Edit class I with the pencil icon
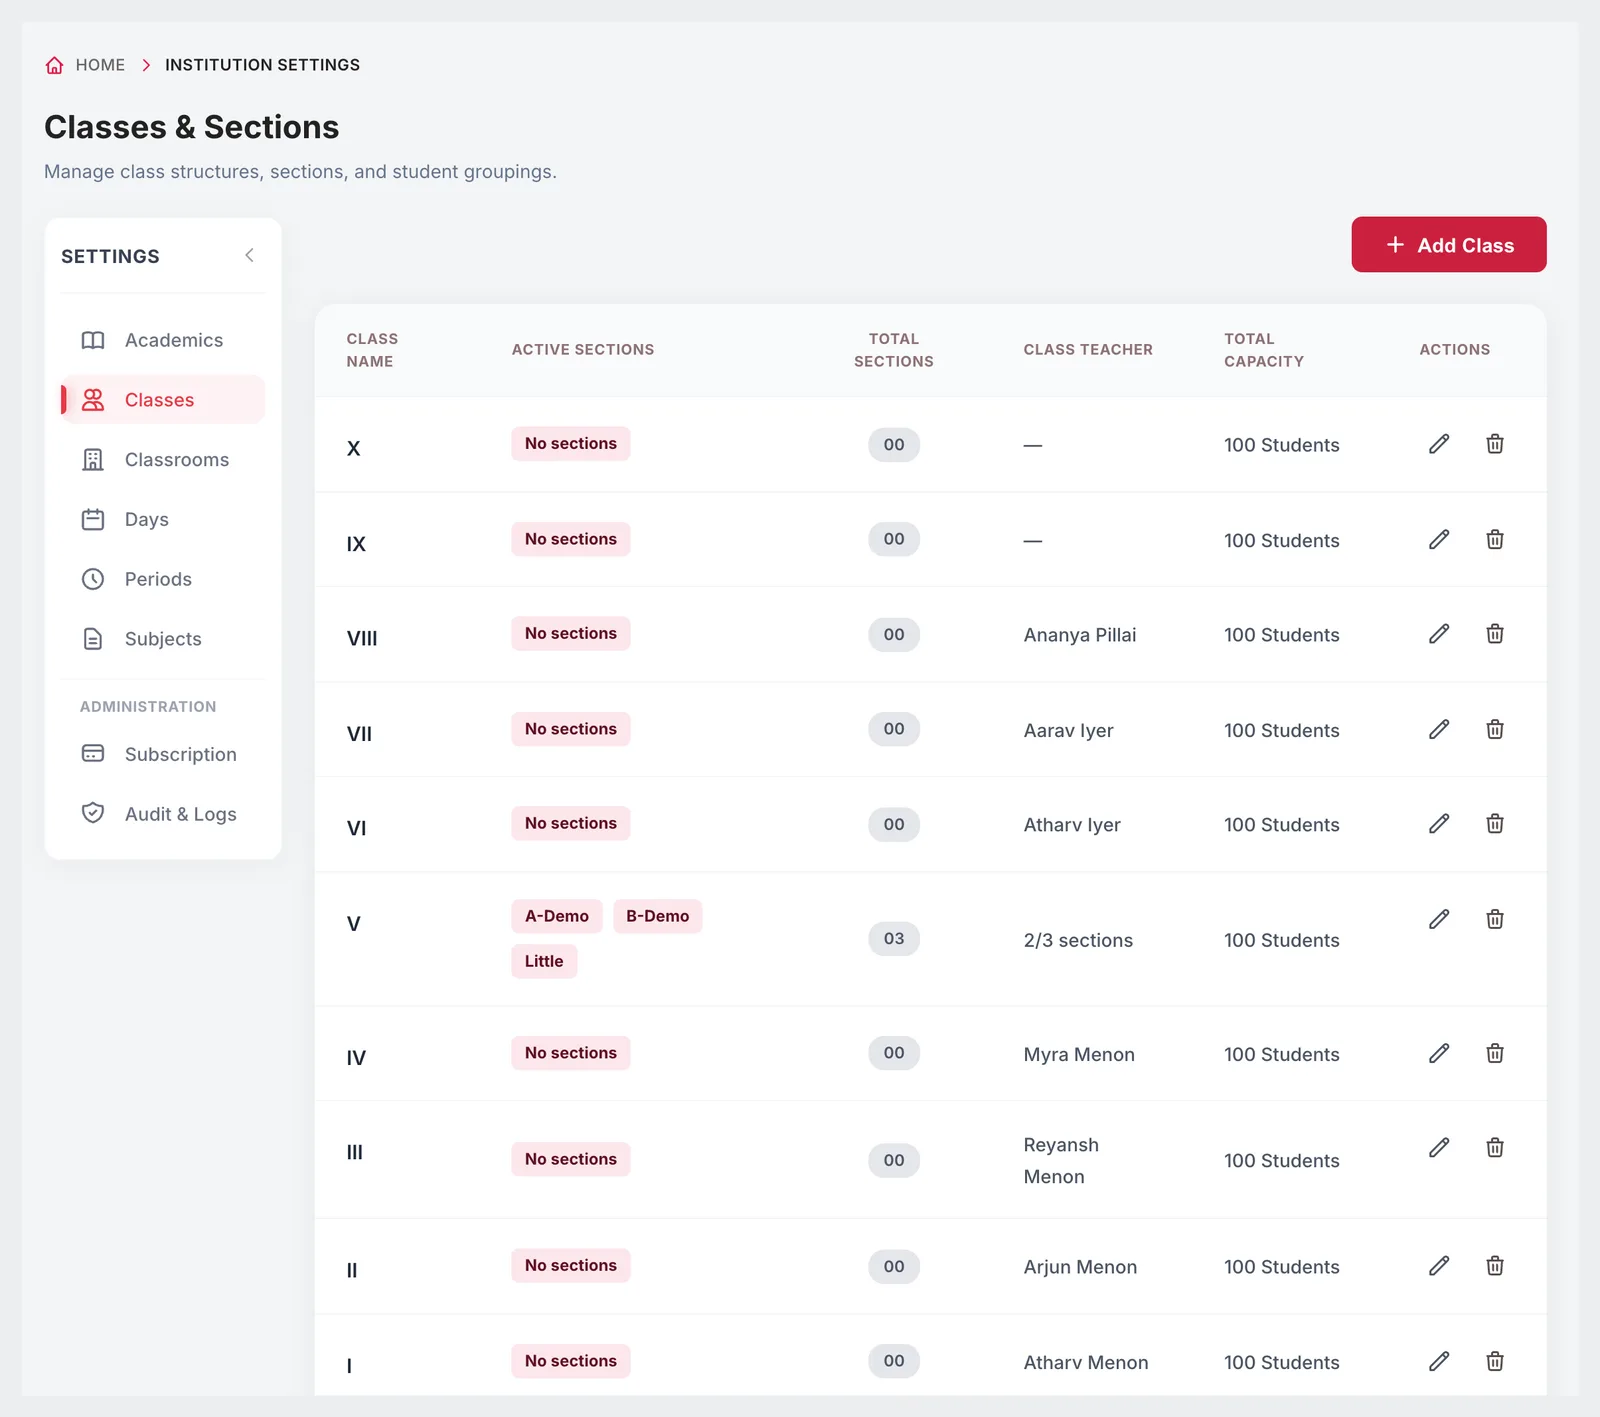The height and width of the screenshot is (1417, 1600). (x=1439, y=1361)
